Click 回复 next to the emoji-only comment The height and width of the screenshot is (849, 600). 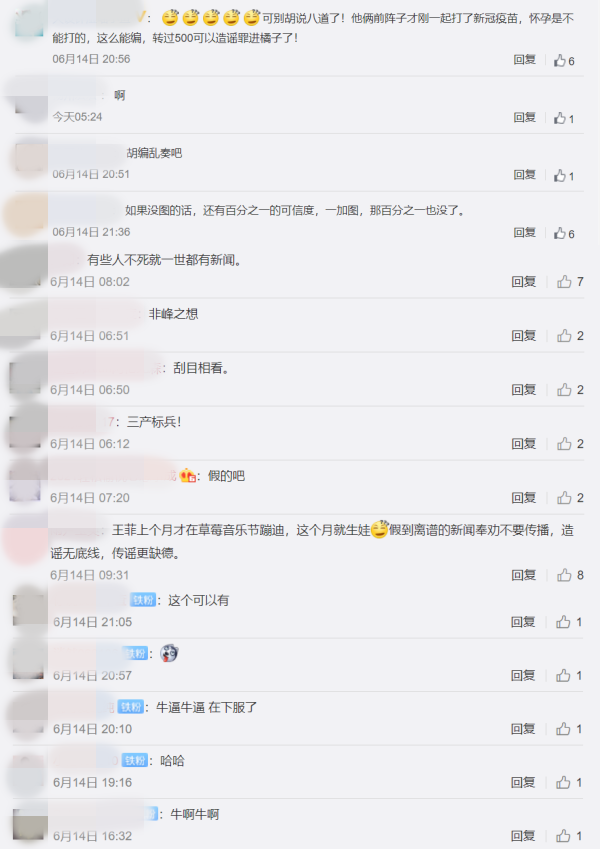click(523, 675)
